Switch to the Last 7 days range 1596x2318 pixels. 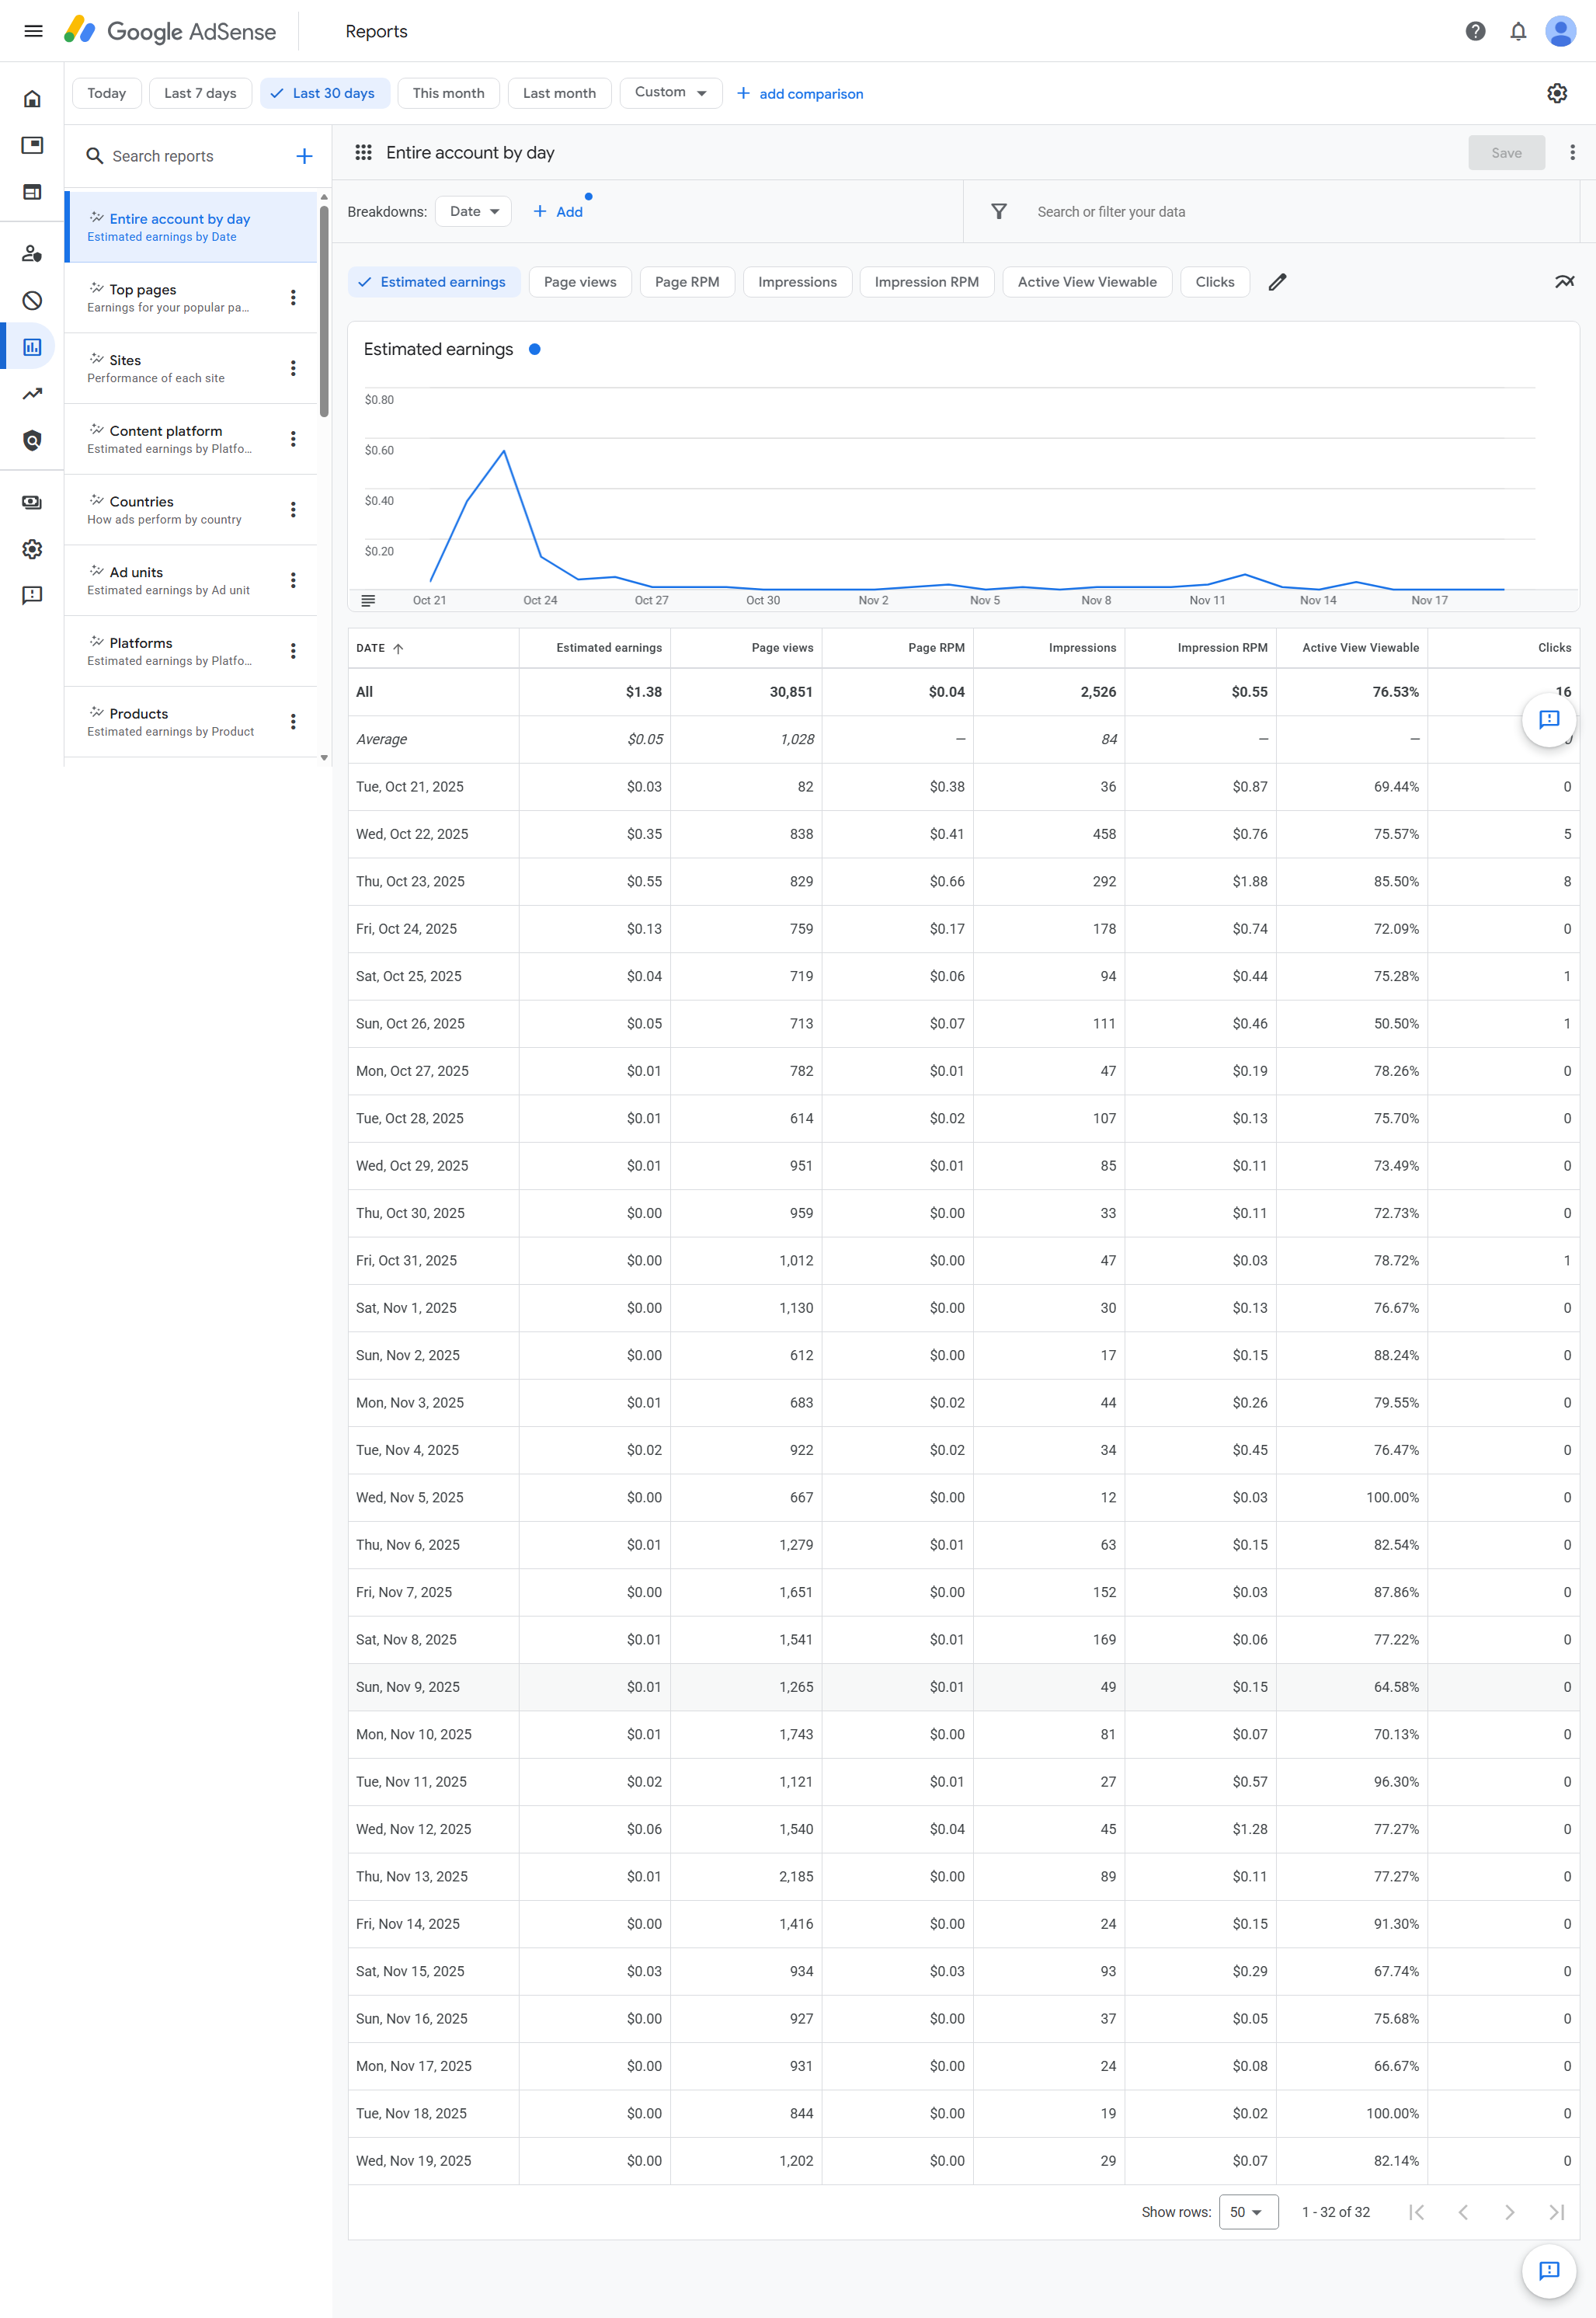(x=200, y=93)
